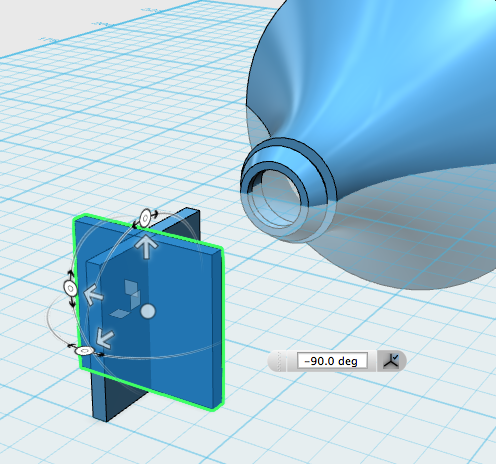Click the -90.0 deg angle field
This screenshot has width=496, height=464.
coord(332,361)
